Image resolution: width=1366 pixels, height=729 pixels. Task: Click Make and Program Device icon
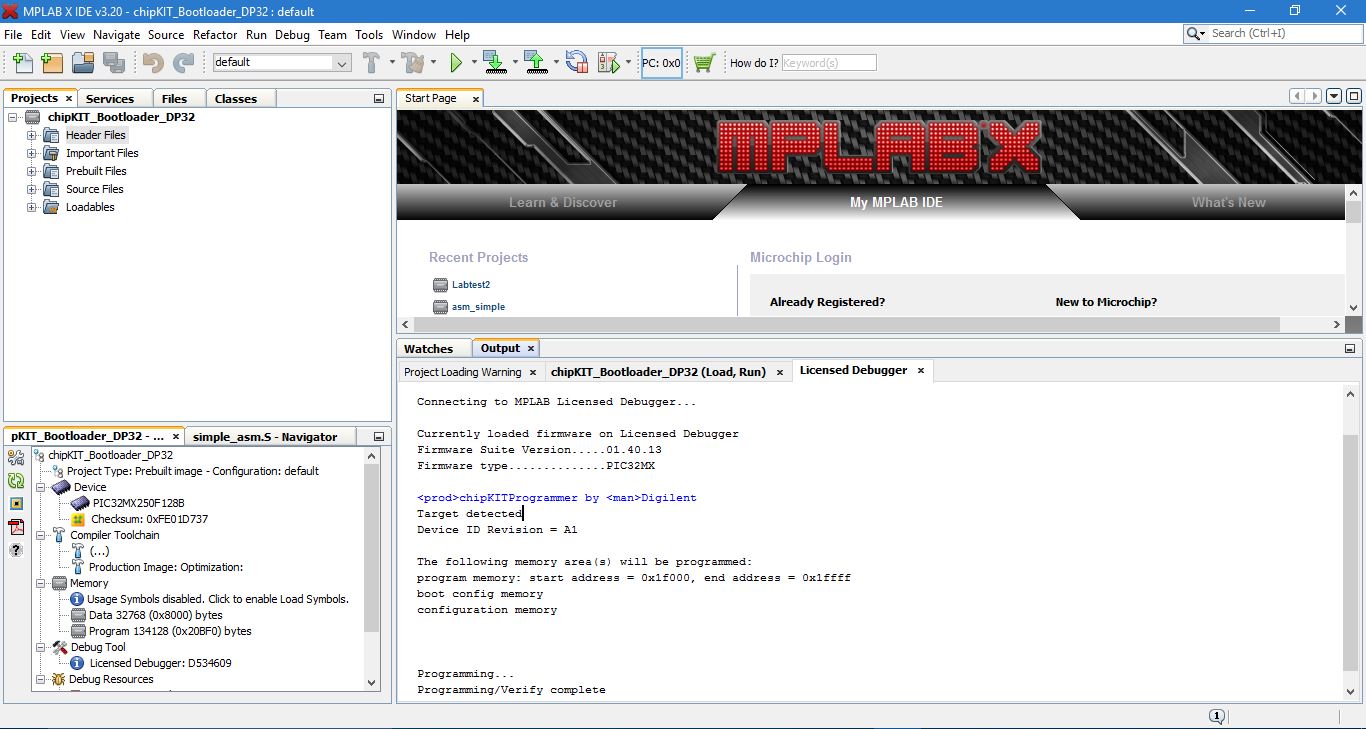point(494,63)
